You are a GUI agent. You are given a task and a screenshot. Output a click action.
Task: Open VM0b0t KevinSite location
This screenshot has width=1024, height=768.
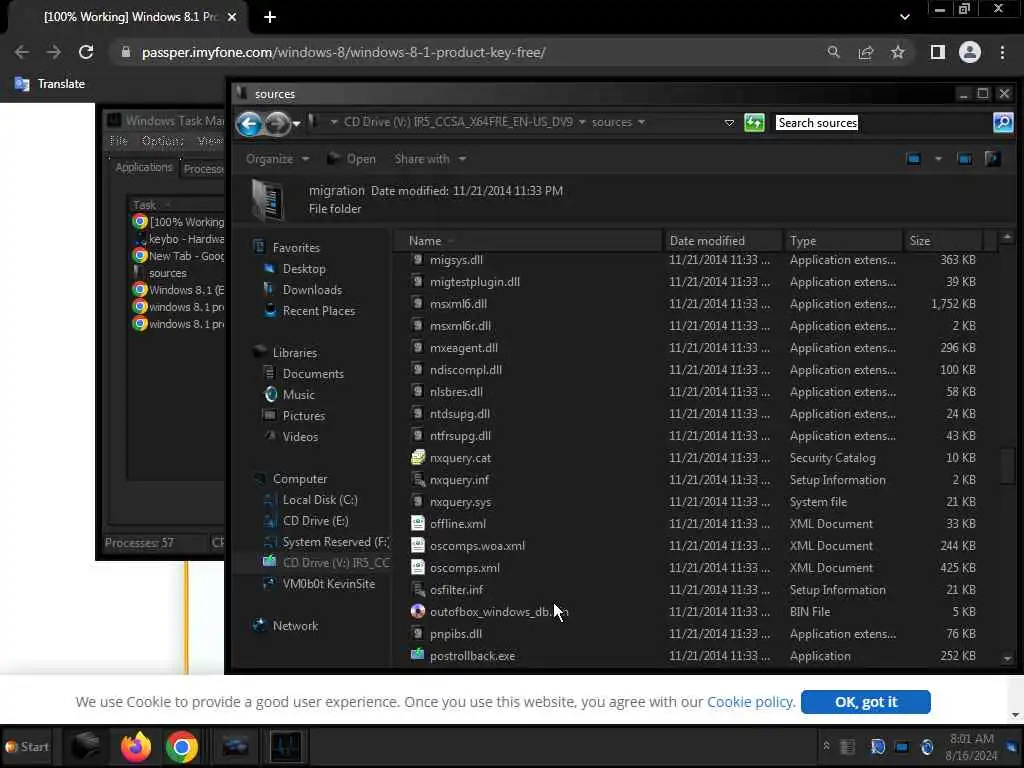coord(328,584)
